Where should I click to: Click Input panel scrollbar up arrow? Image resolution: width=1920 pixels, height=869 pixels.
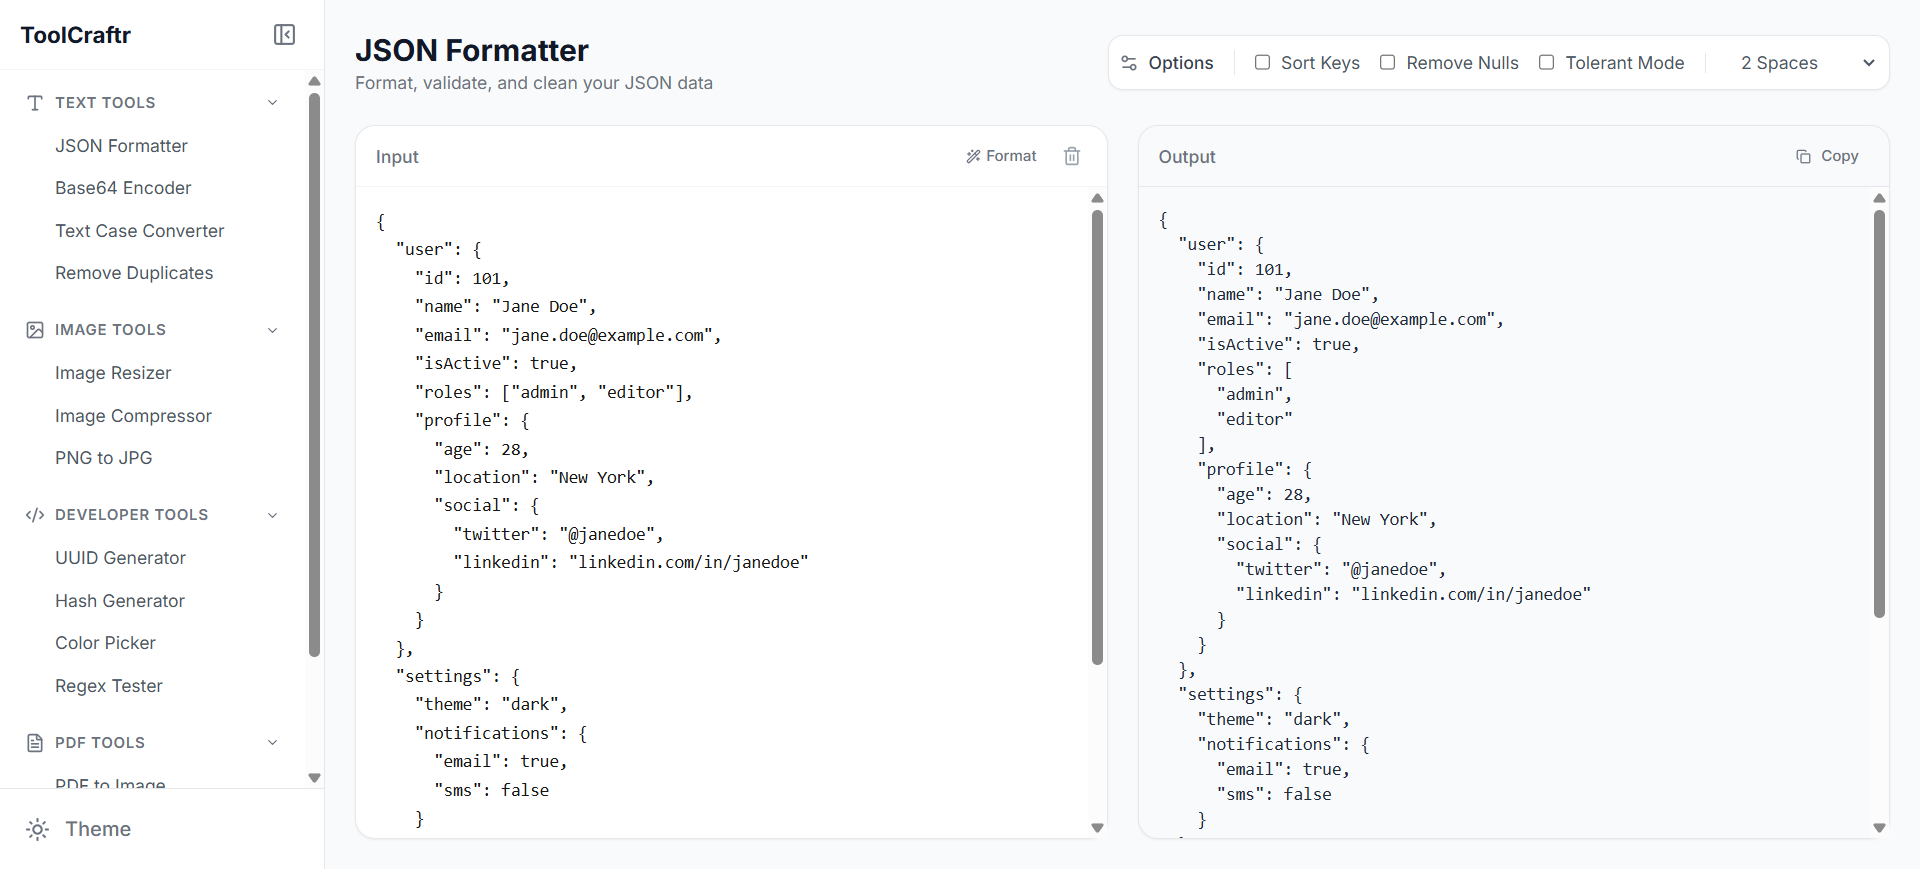[1097, 198]
